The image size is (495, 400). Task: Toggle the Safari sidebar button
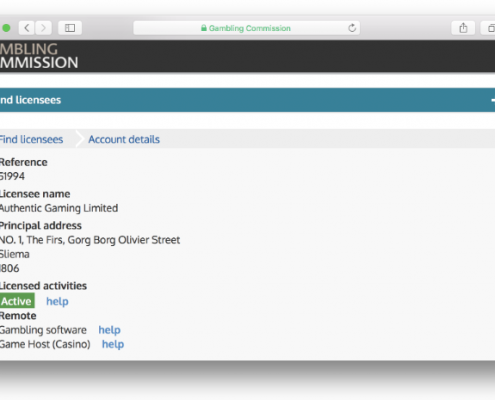tap(70, 28)
